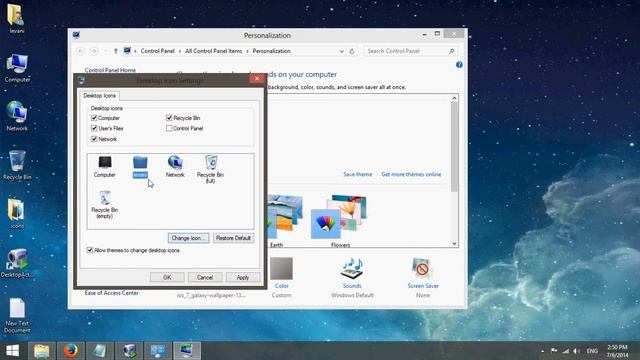Switch ENG input language indicator

pyautogui.click(x=592, y=351)
